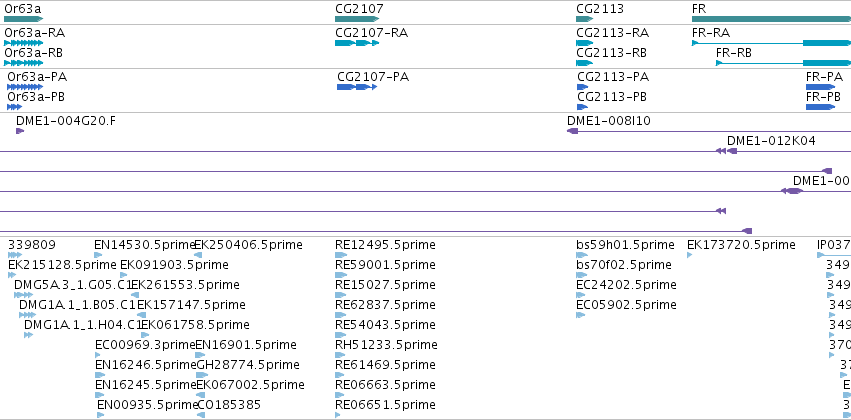851x420 pixels.
Task: Click the RH51233.5prime EST label
Action: coord(386,345)
